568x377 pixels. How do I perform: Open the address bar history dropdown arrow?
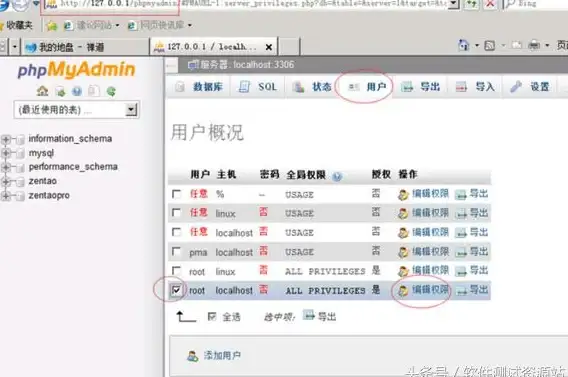pyautogui.click(x=454, y=4)
